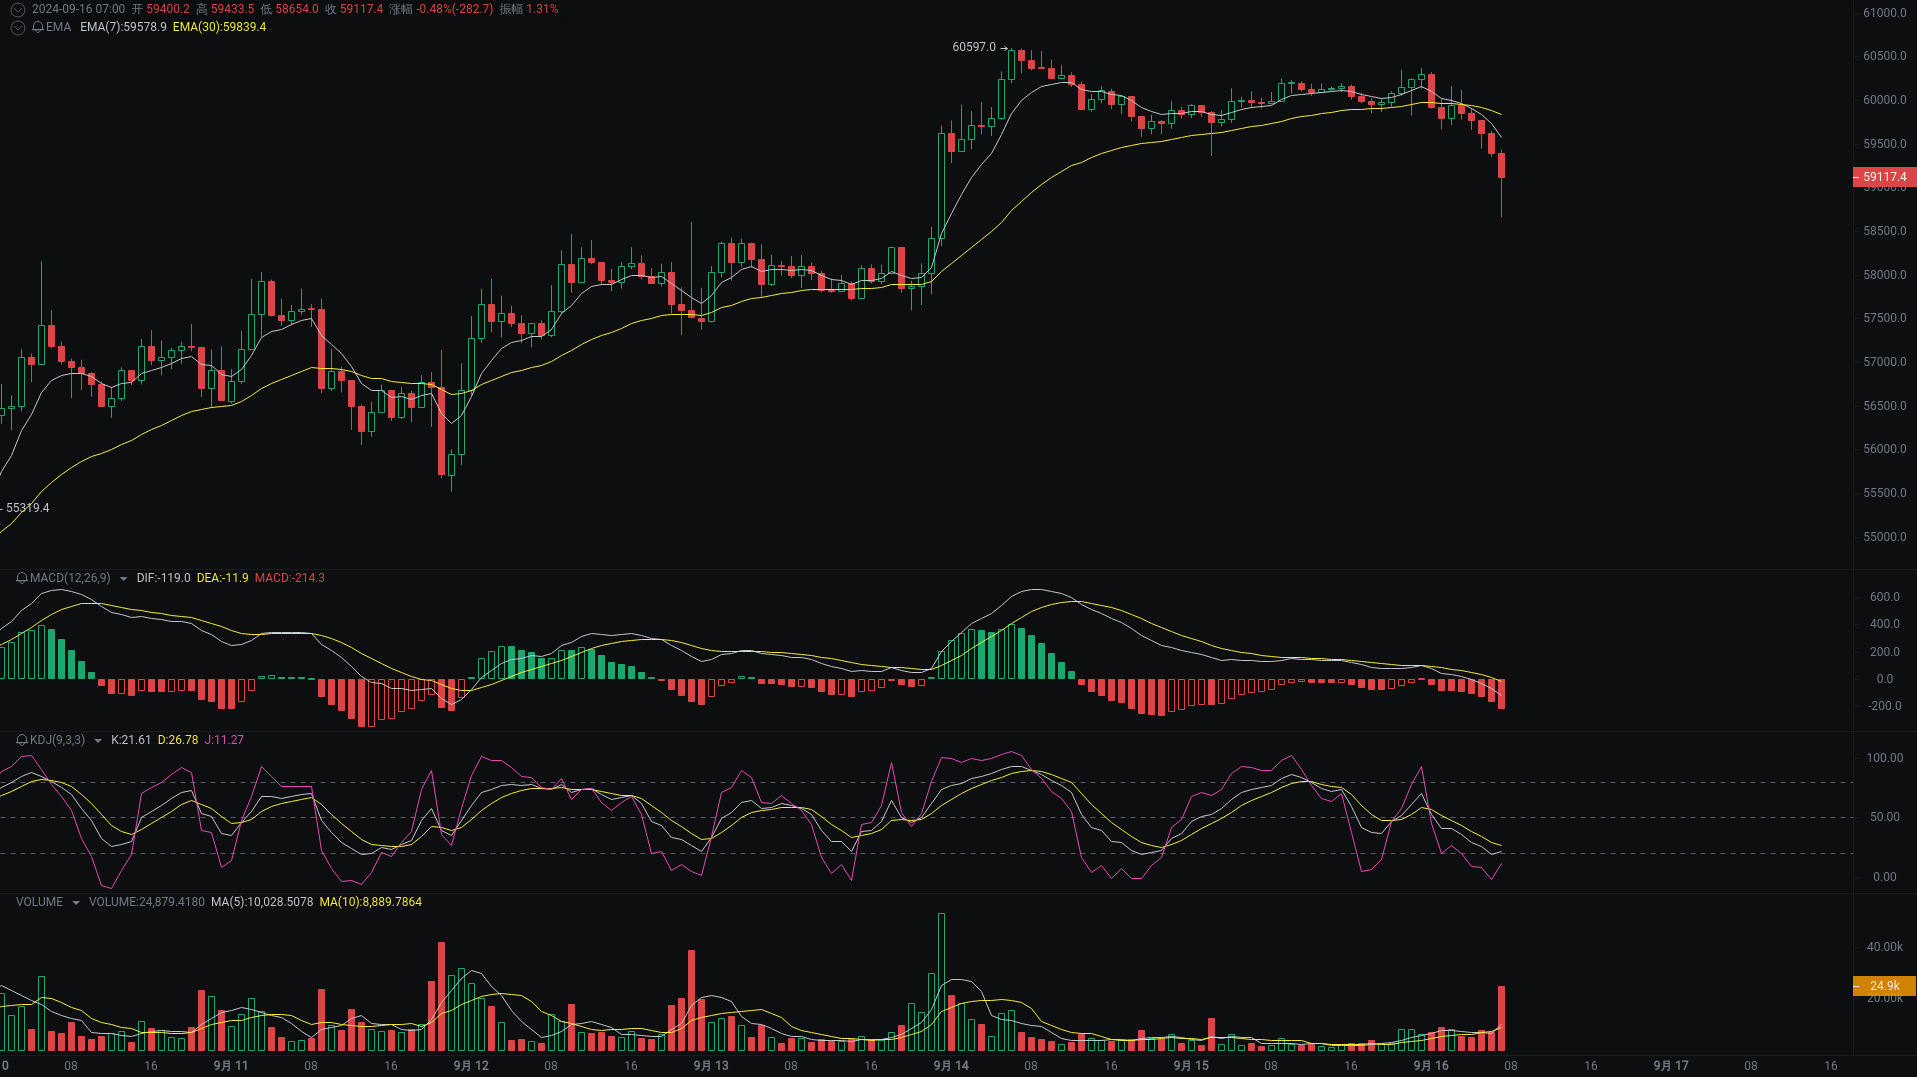Click the 9月16 label on time axis

point(1431,1066)
